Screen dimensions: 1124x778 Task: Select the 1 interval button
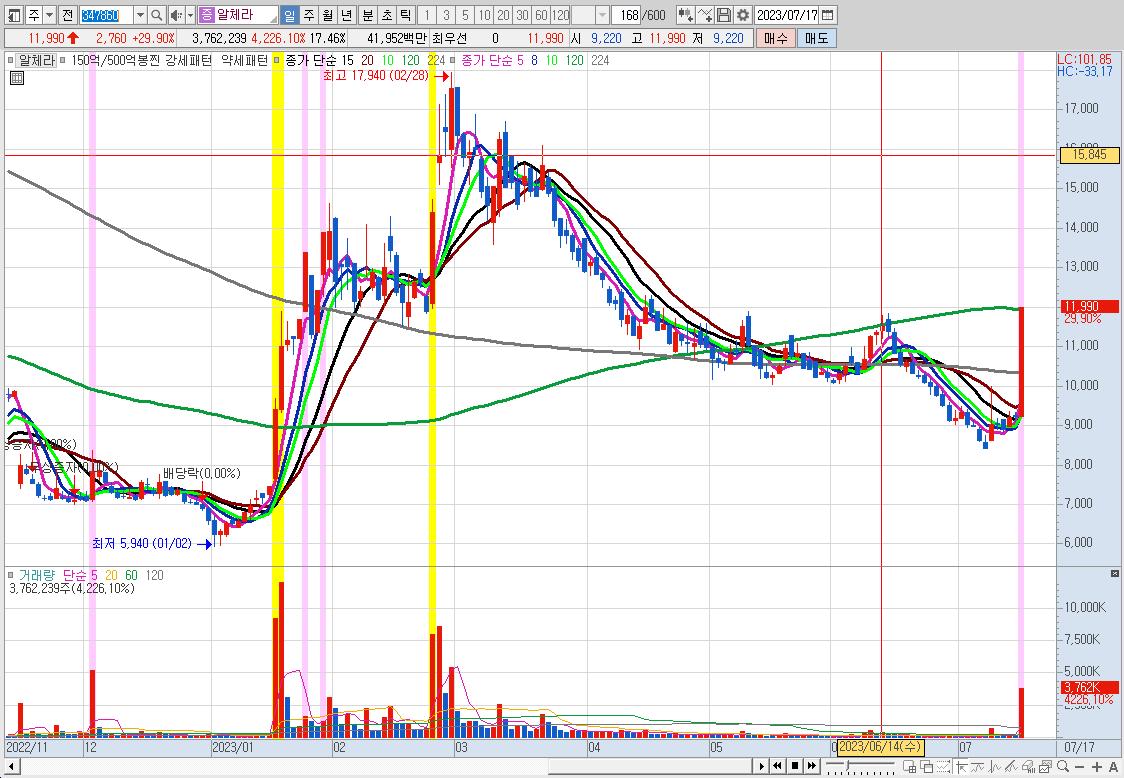coord(427,15)
